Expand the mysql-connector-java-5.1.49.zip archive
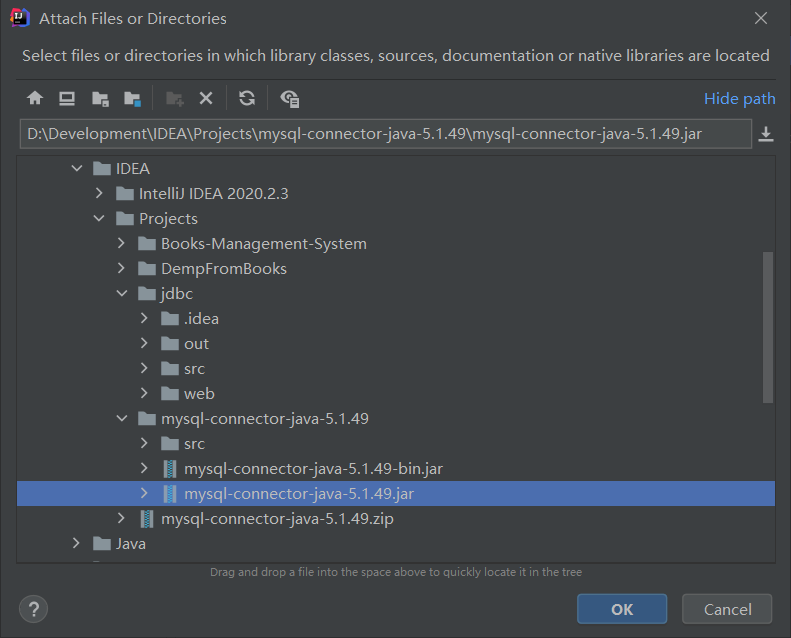The image size is (791, 638). coord(121,518)
